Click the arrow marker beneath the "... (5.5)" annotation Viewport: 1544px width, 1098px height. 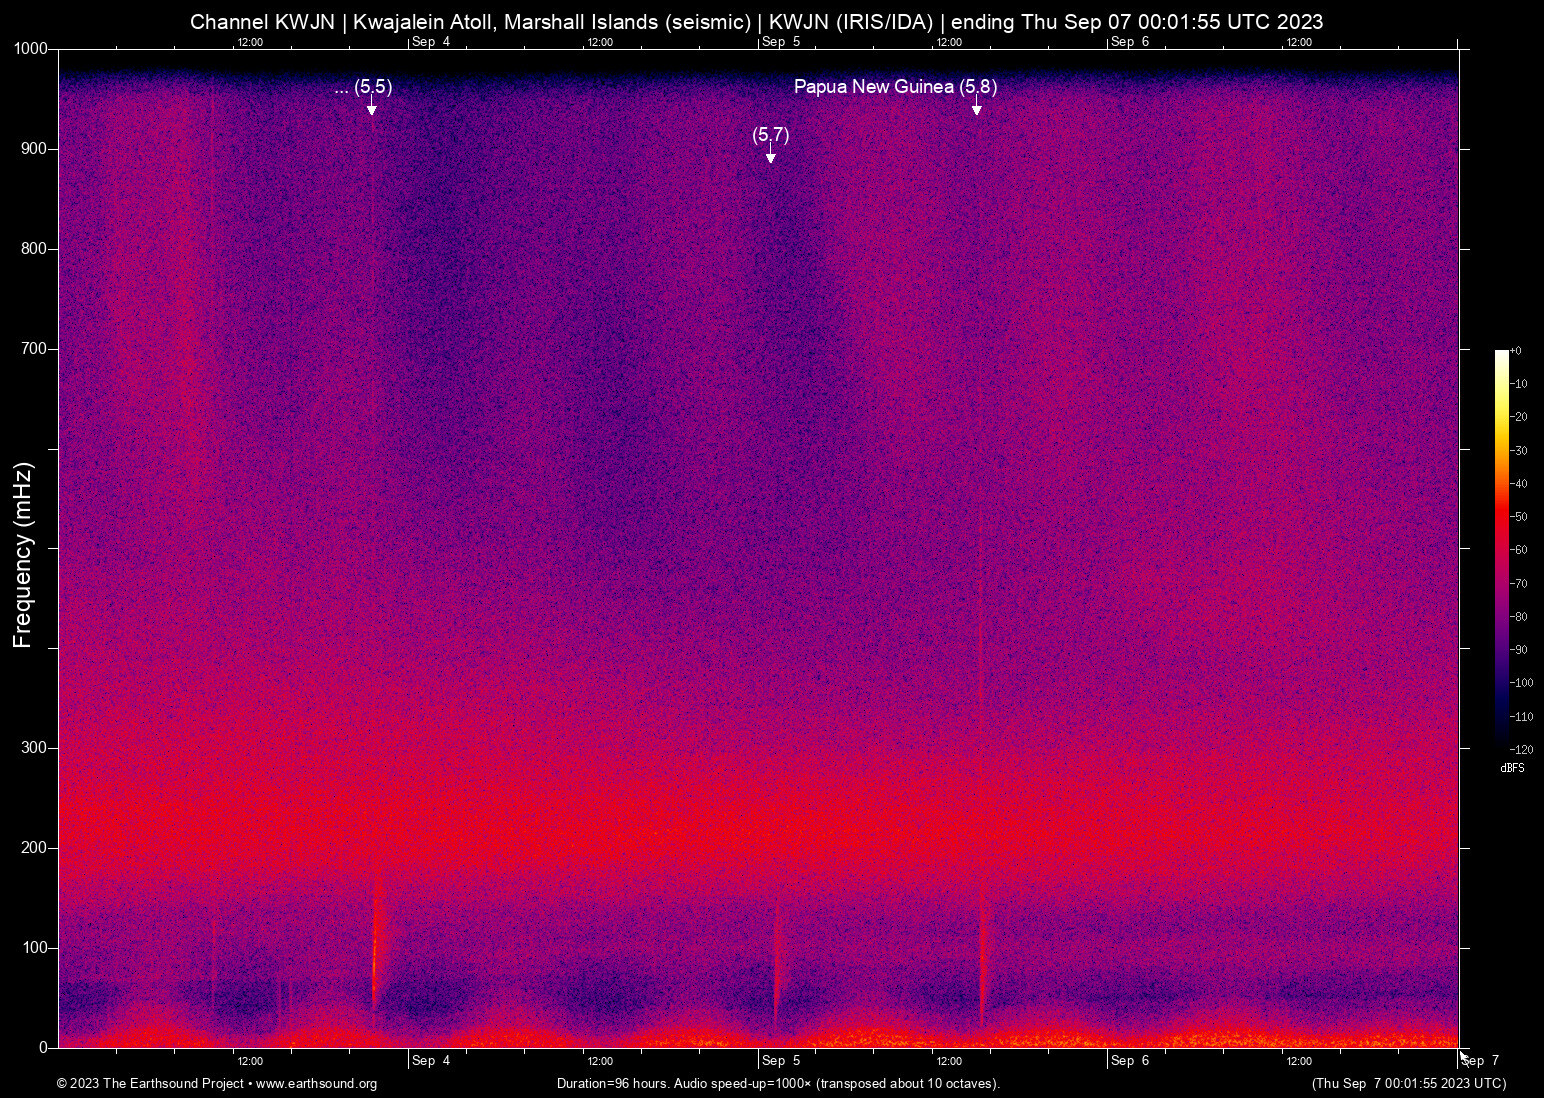[x=371, y=109]
